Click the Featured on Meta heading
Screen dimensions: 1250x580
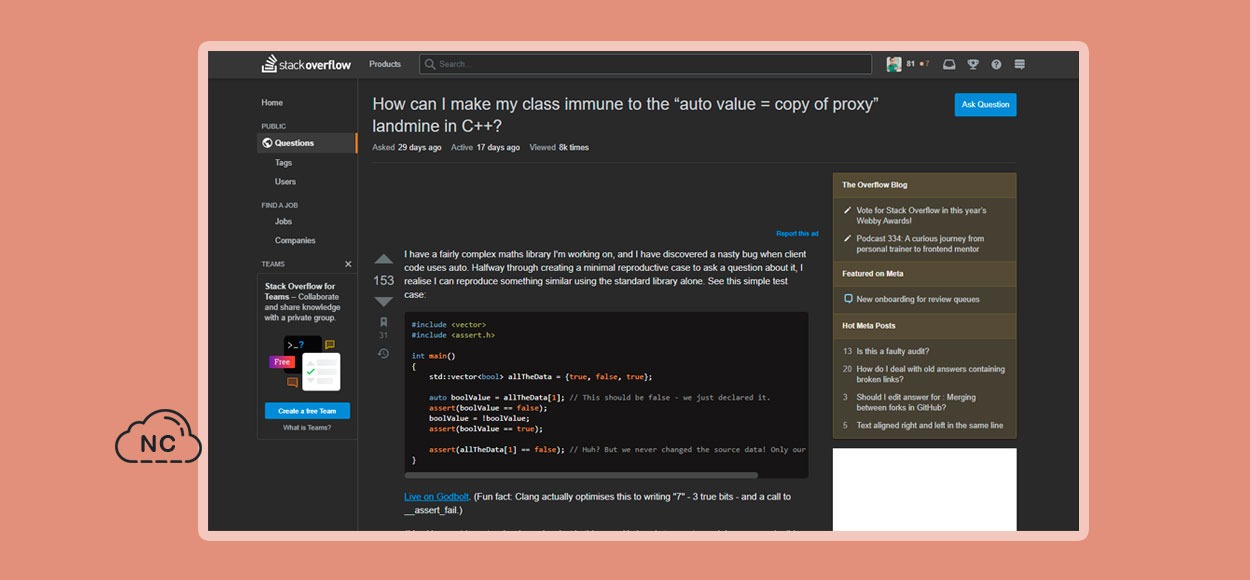click(873, 273)
